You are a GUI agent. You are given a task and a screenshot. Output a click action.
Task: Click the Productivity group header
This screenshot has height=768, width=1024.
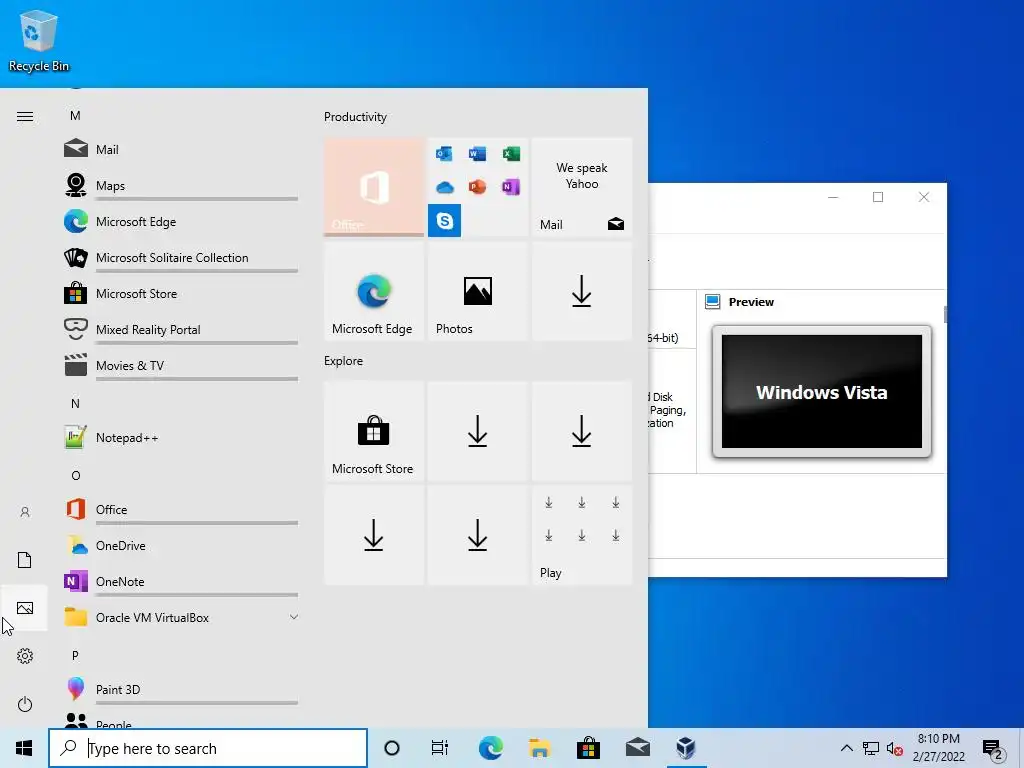click(355, 117)
